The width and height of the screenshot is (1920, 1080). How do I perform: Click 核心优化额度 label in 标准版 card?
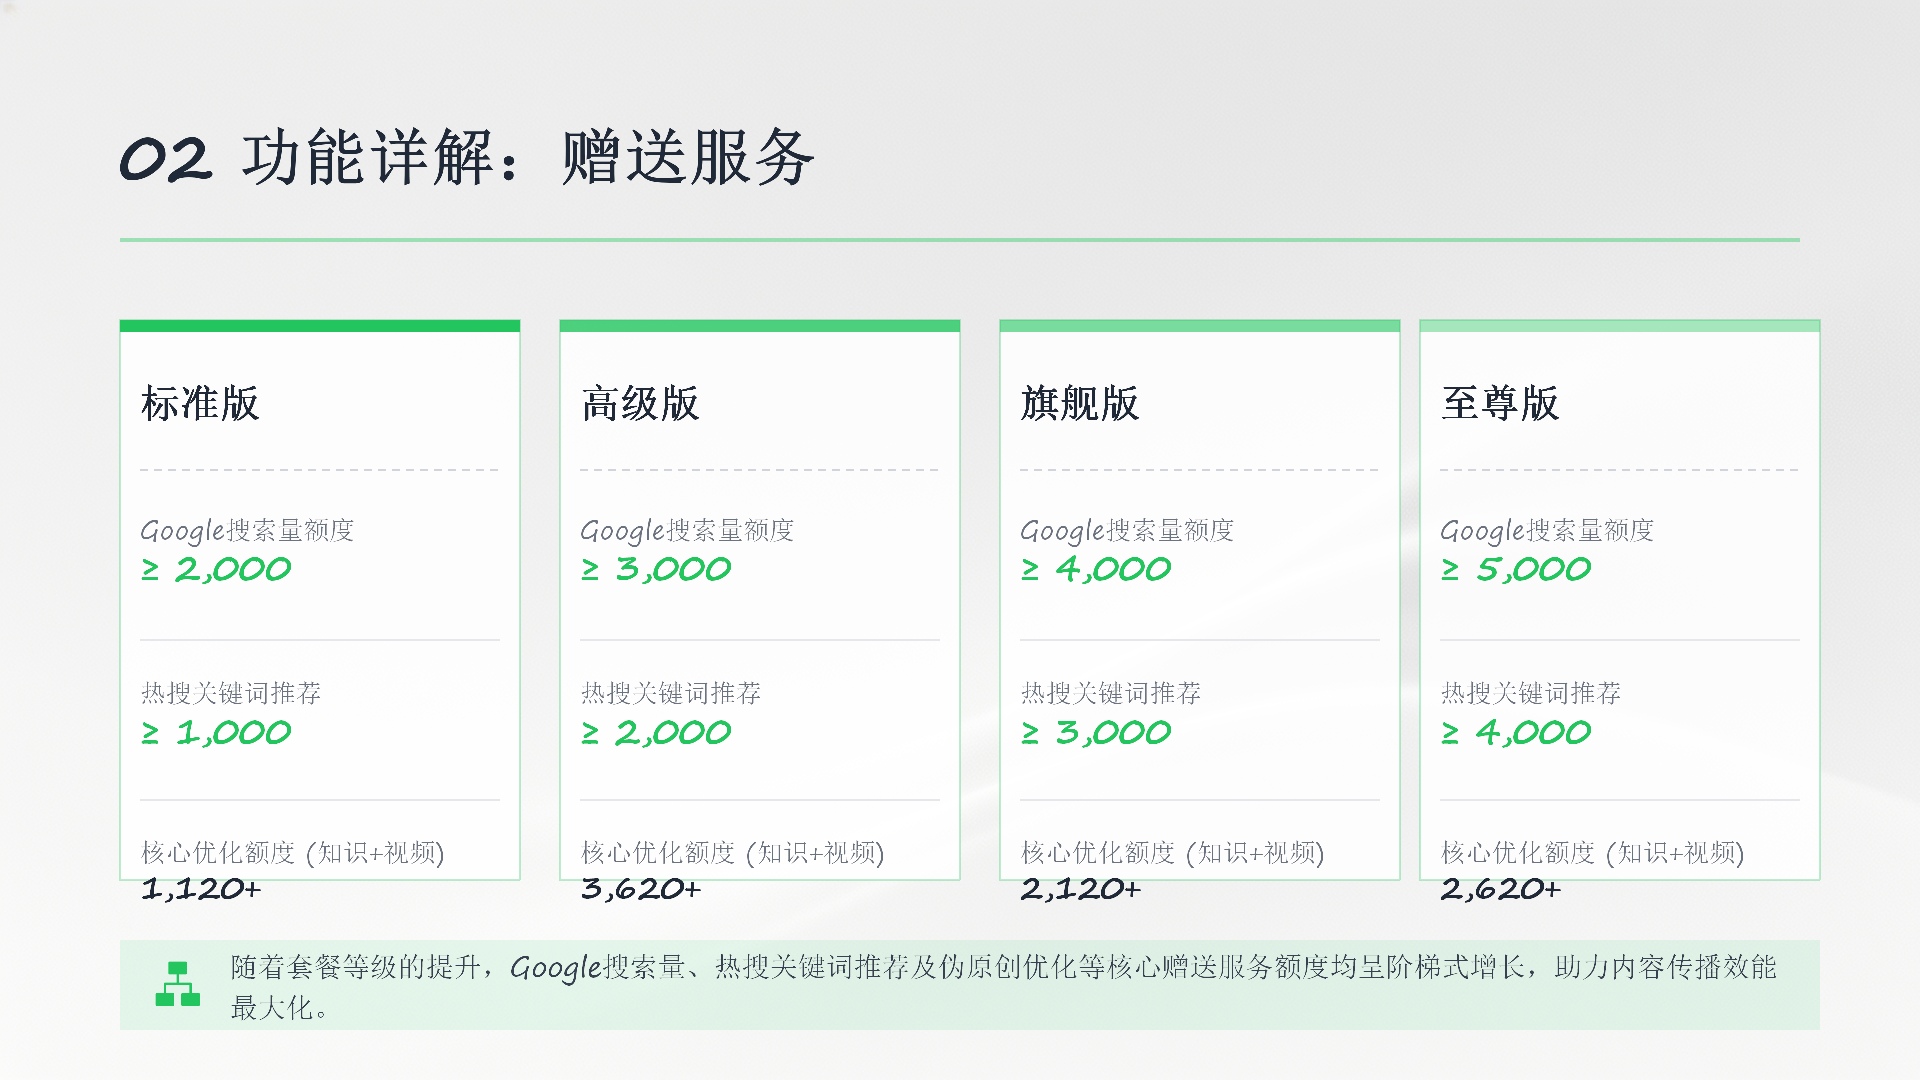pyautogui.click(x=293, y=853)
